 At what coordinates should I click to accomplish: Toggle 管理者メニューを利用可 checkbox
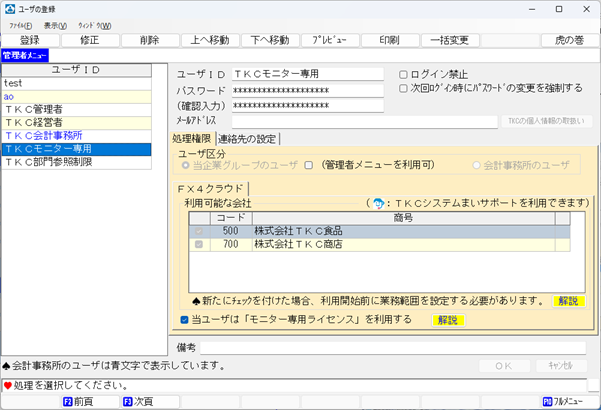[309, 165]
